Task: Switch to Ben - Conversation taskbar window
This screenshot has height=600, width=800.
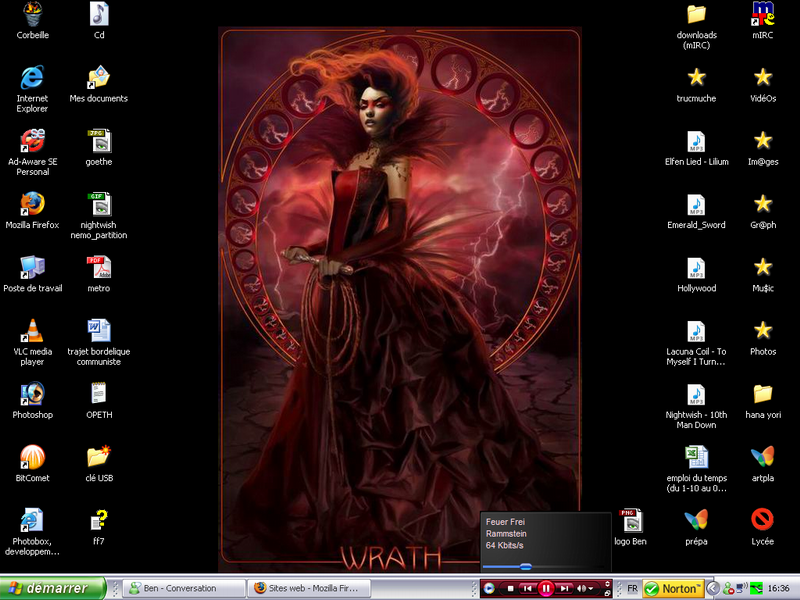Action: (x=184, y=588)
